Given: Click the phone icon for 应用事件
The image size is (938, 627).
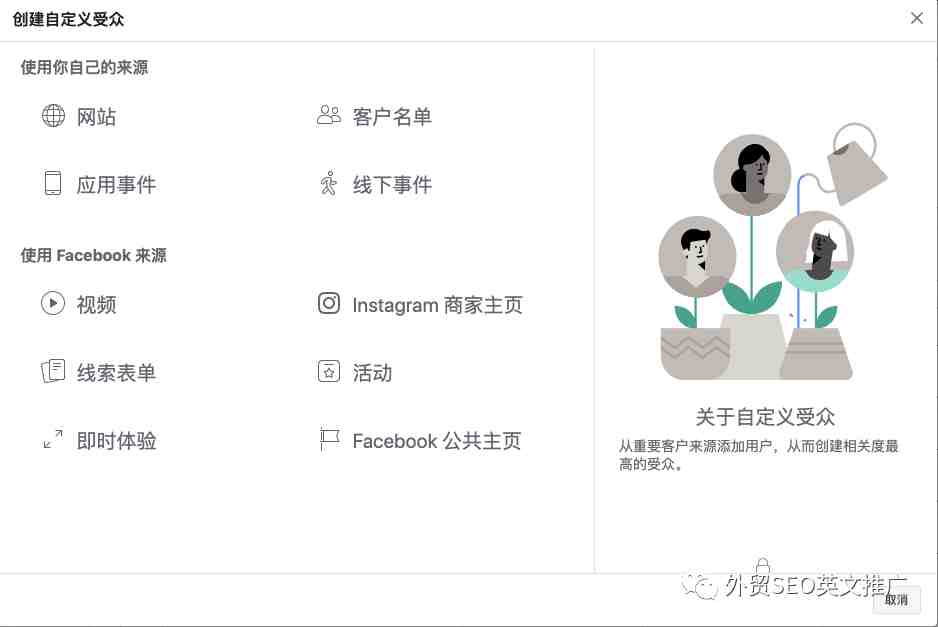Looking at the screenshot, I should (x=53, y=183).
